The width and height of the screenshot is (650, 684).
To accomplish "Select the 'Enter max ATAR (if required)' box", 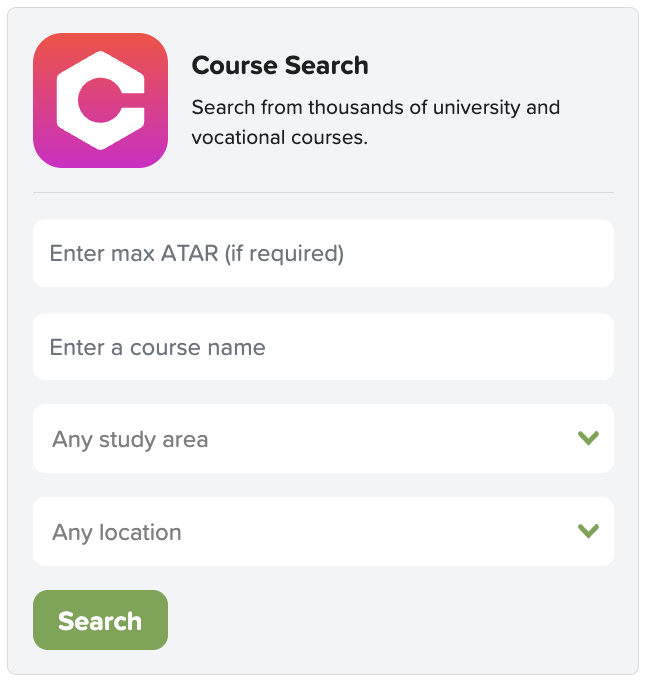I will (323, 253).
